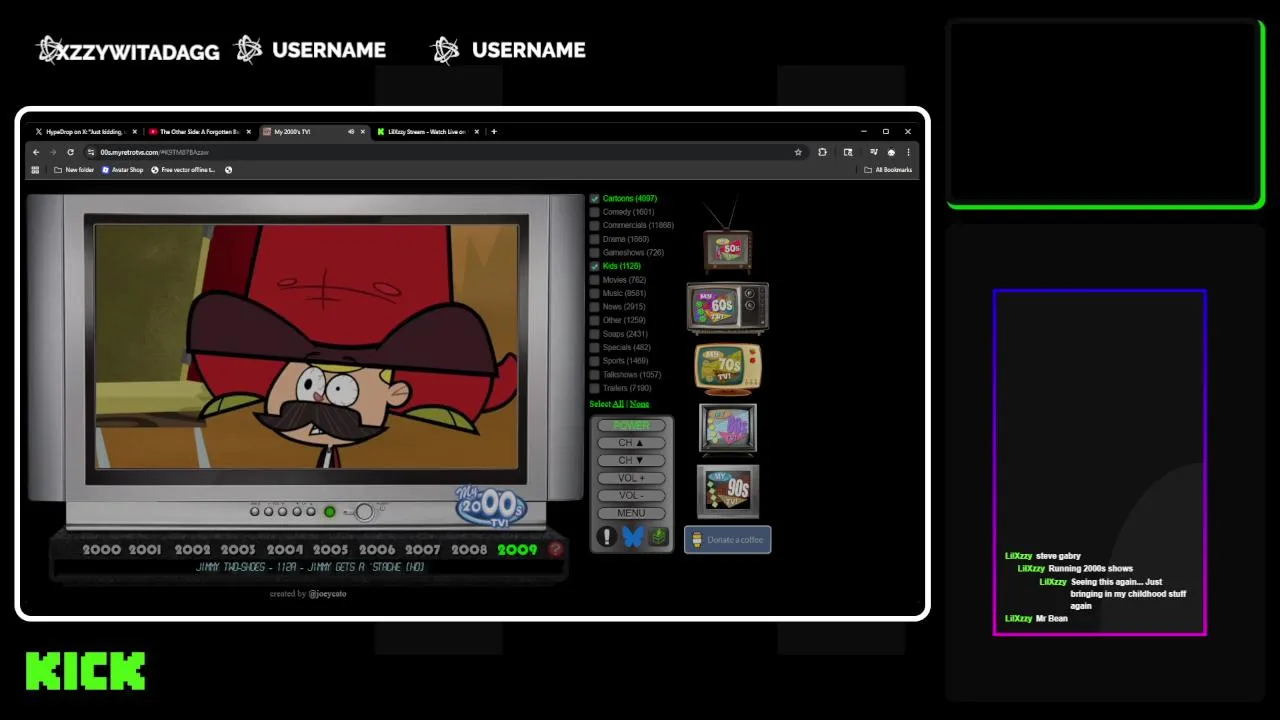Click the Donate a coffee button

pos(727,540)
